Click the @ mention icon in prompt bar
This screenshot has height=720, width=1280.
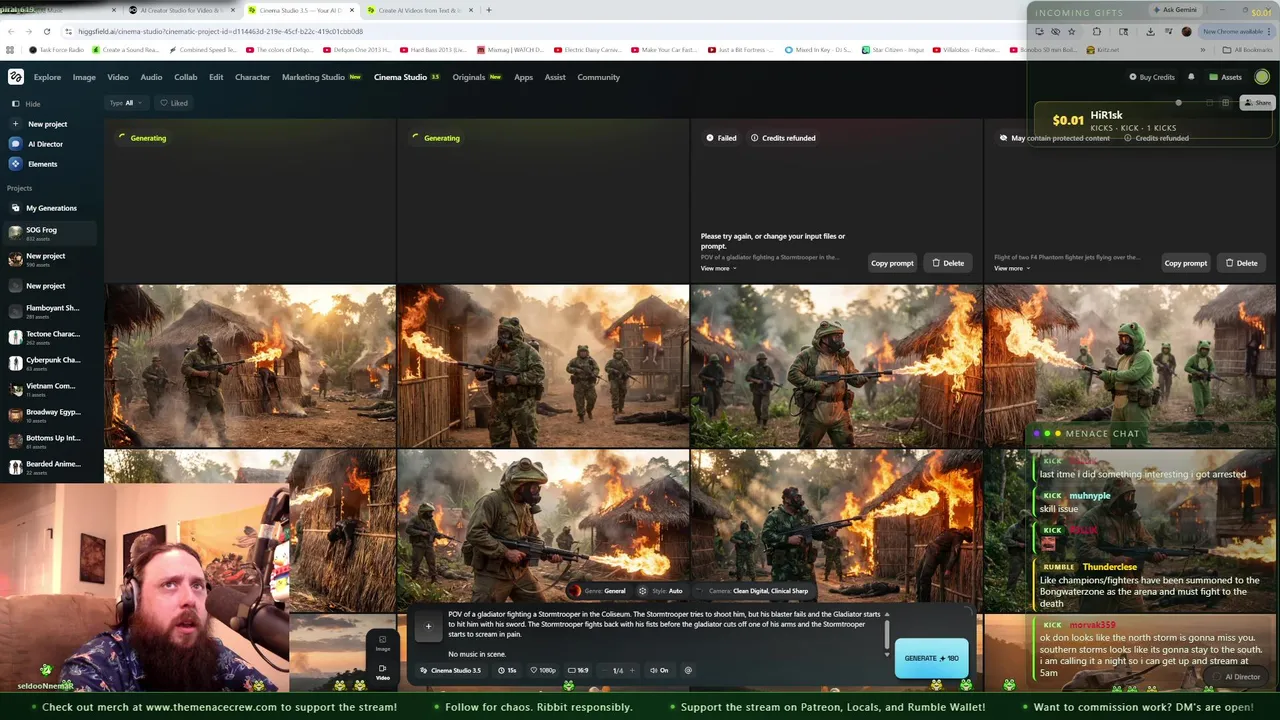tap(688, 670)
